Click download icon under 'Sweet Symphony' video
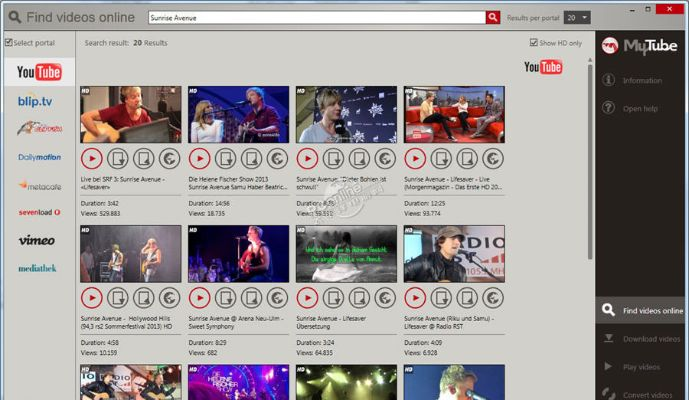Screen dimensions: 689x400 (x=225, y=297)
